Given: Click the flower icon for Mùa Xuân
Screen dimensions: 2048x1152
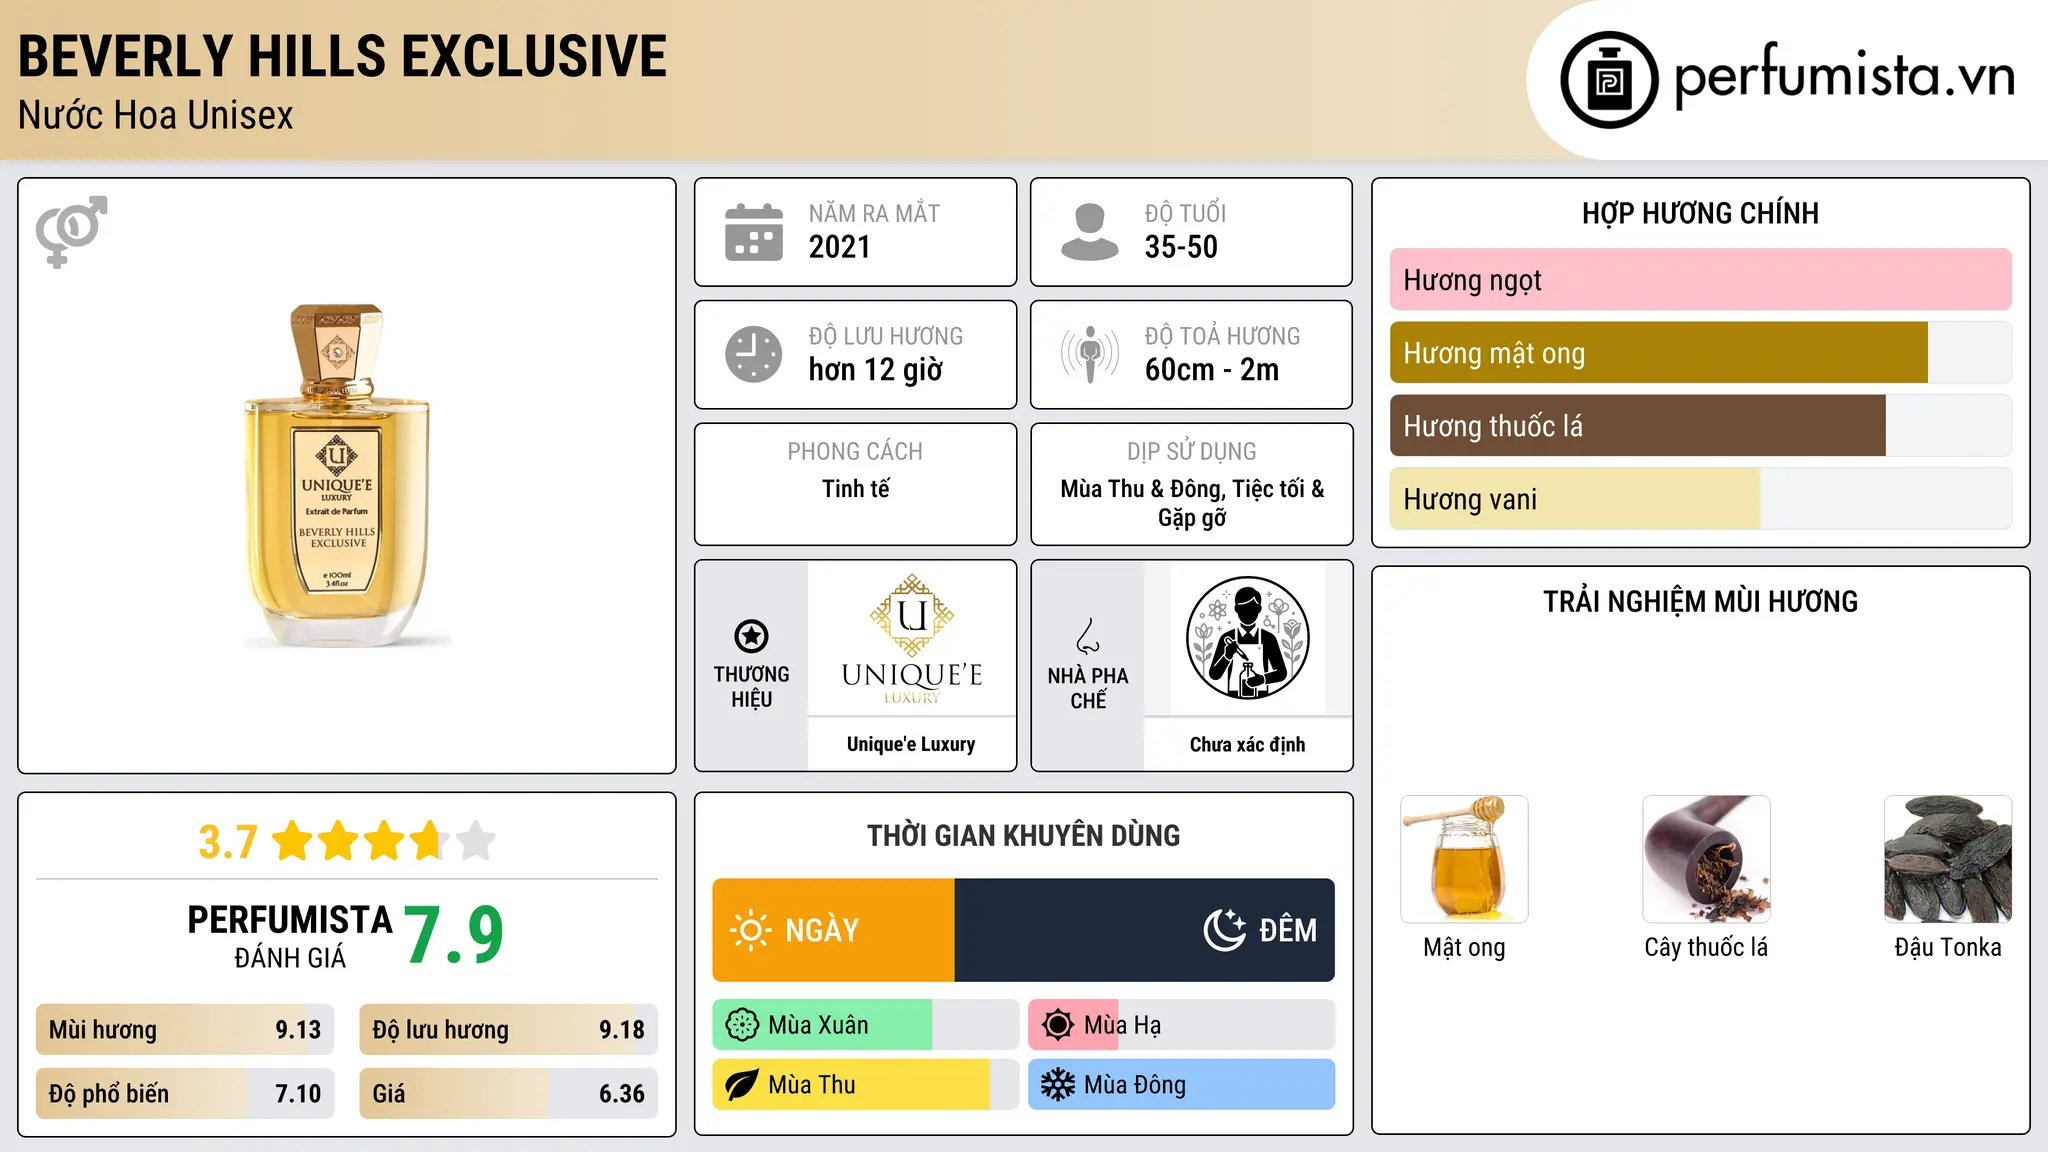Looking at the screenshot, I should [x=742, y=1025].
